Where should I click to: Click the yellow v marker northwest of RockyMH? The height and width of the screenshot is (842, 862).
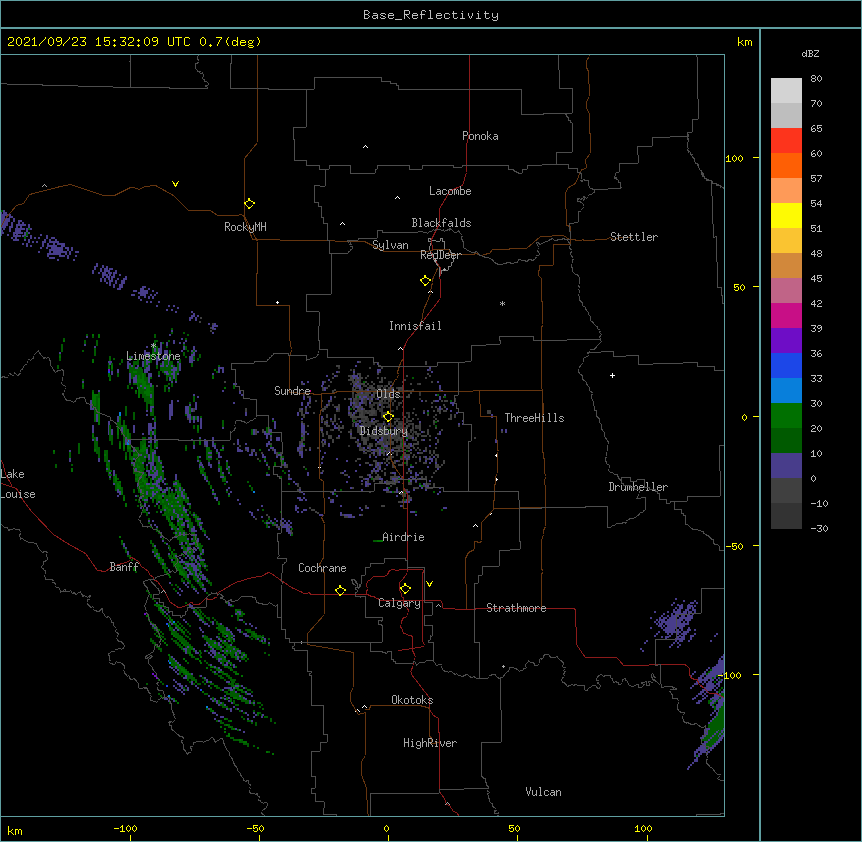(x=175, y=184)
